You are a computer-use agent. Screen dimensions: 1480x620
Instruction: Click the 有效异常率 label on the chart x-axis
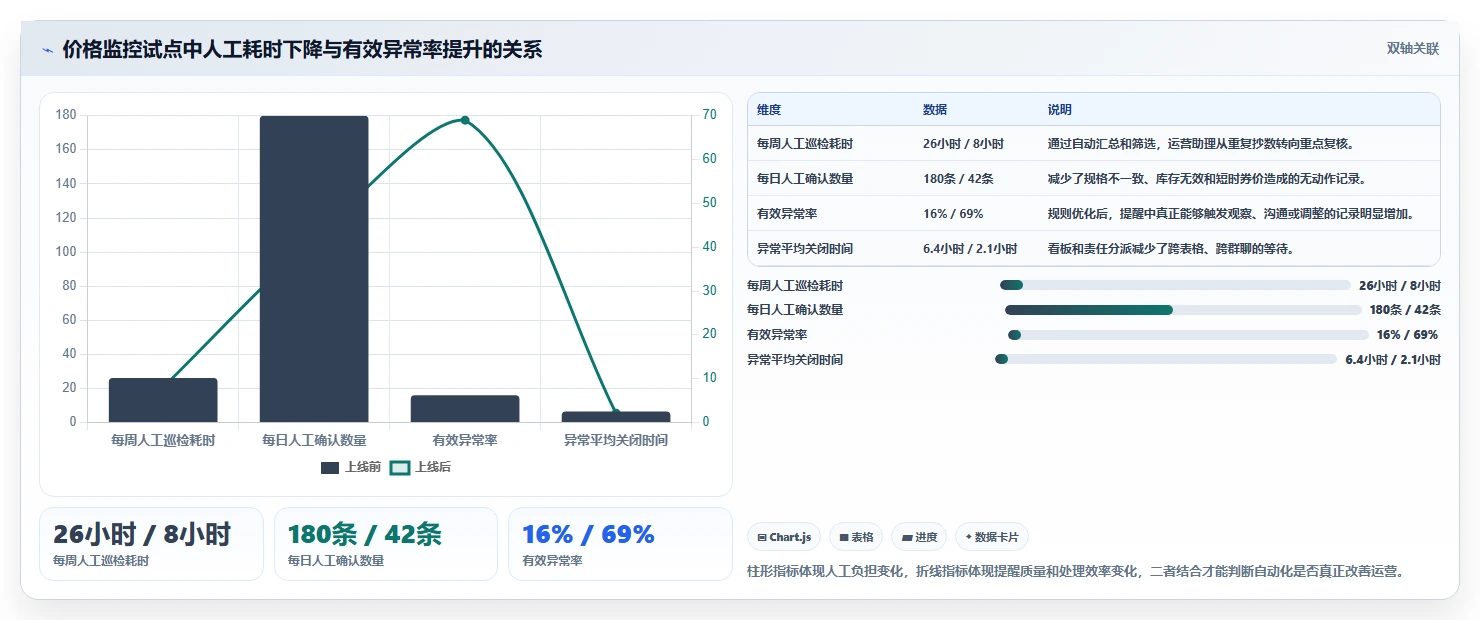[465, 440]
